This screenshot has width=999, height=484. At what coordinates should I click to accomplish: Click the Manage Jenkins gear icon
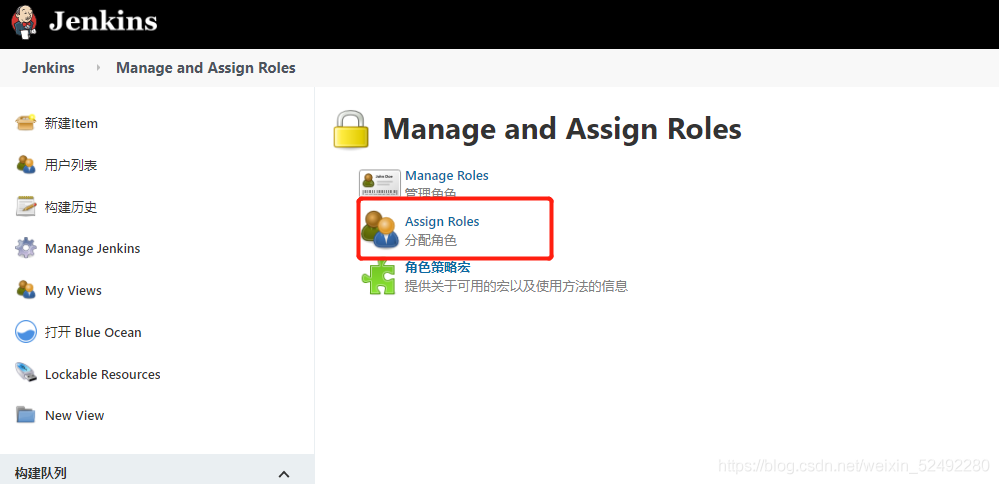tap(25, 248)
